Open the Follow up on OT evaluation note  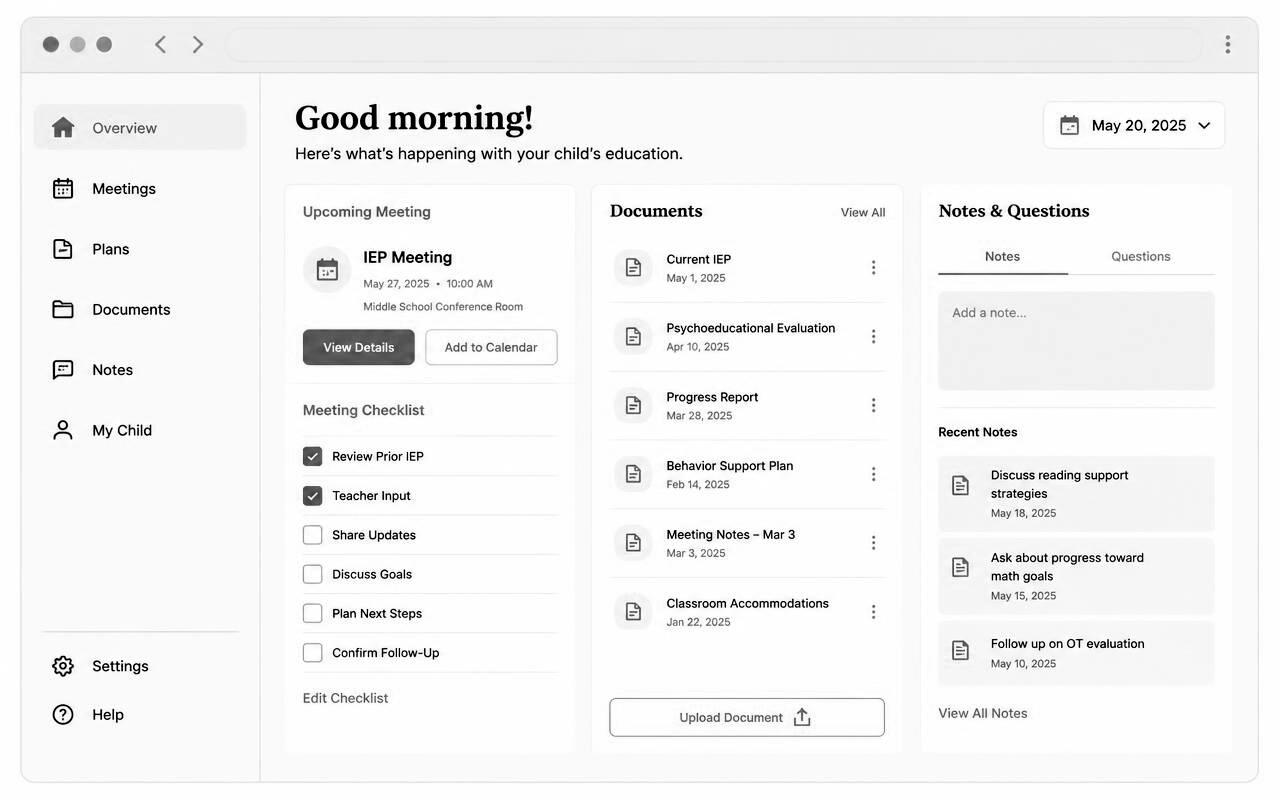[x=1076, y=653]
